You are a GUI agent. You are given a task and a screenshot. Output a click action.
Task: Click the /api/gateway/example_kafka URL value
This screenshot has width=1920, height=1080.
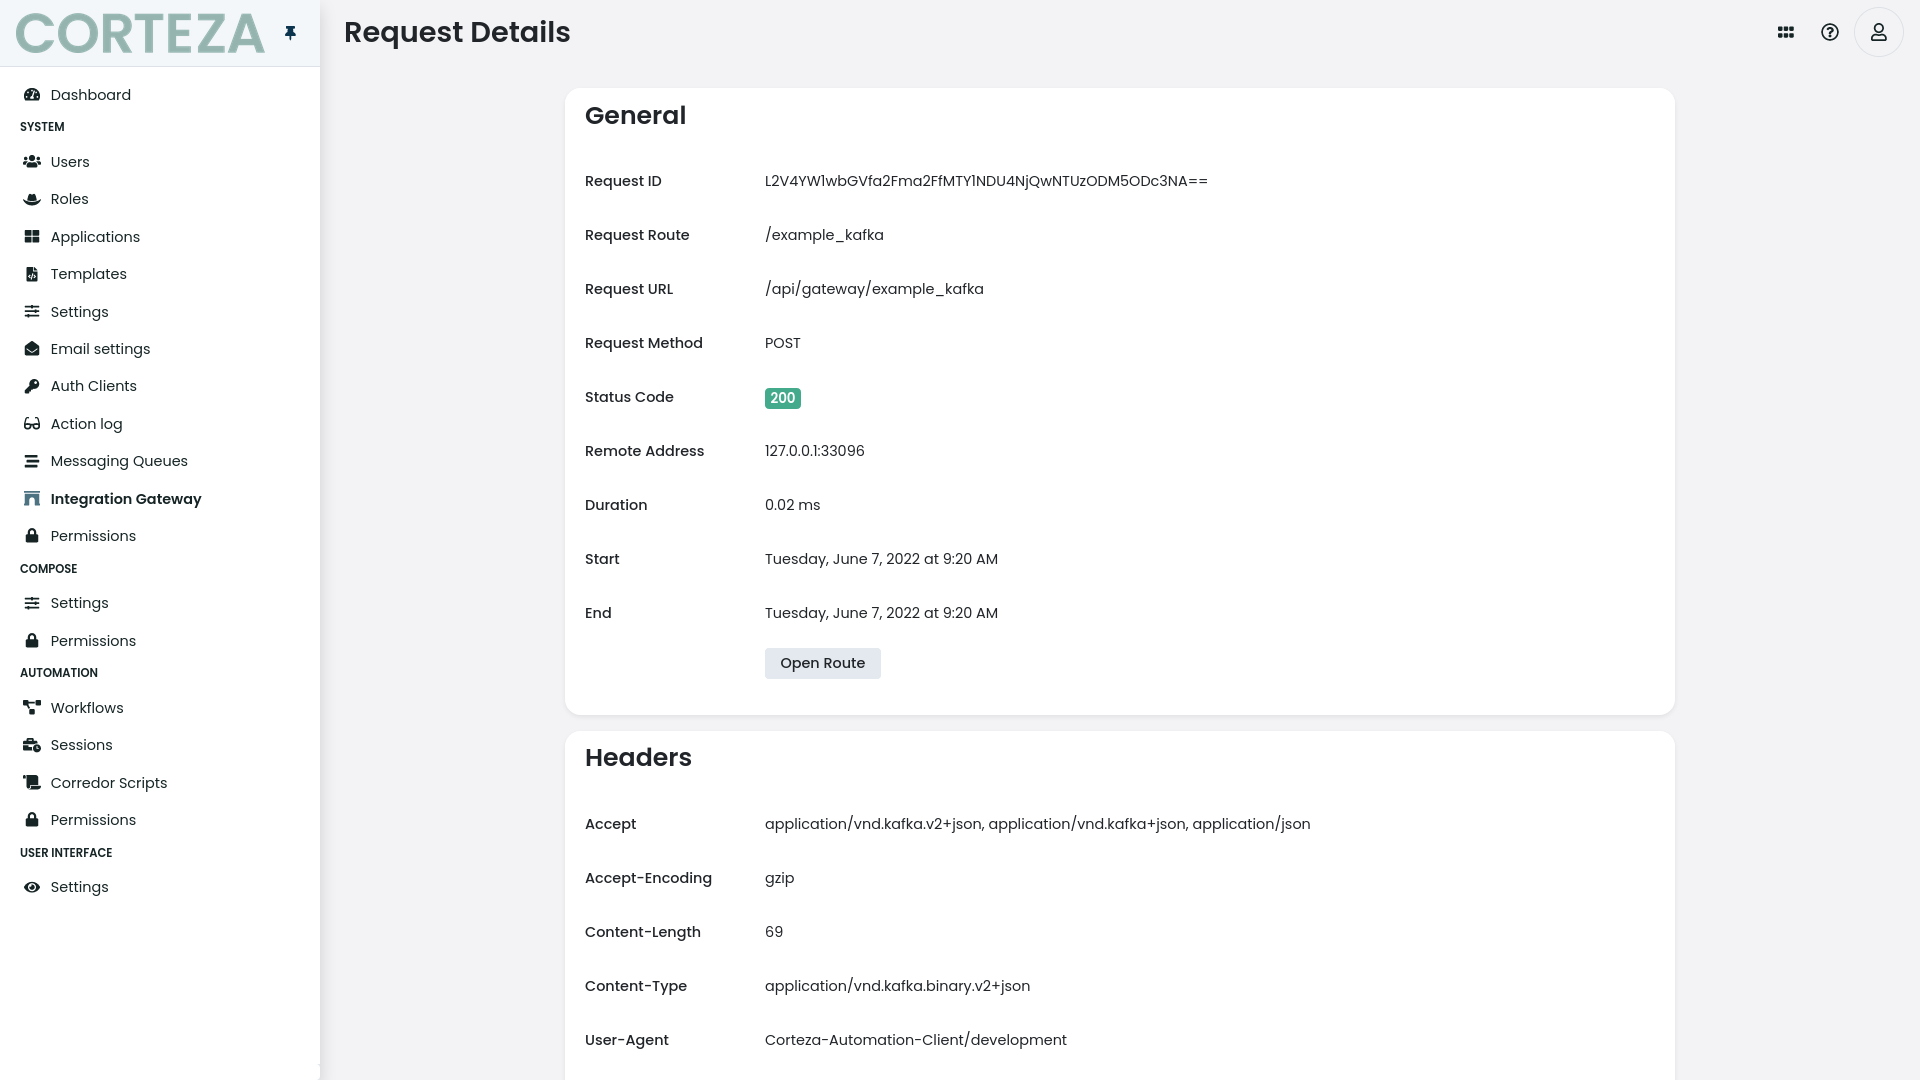874,289
